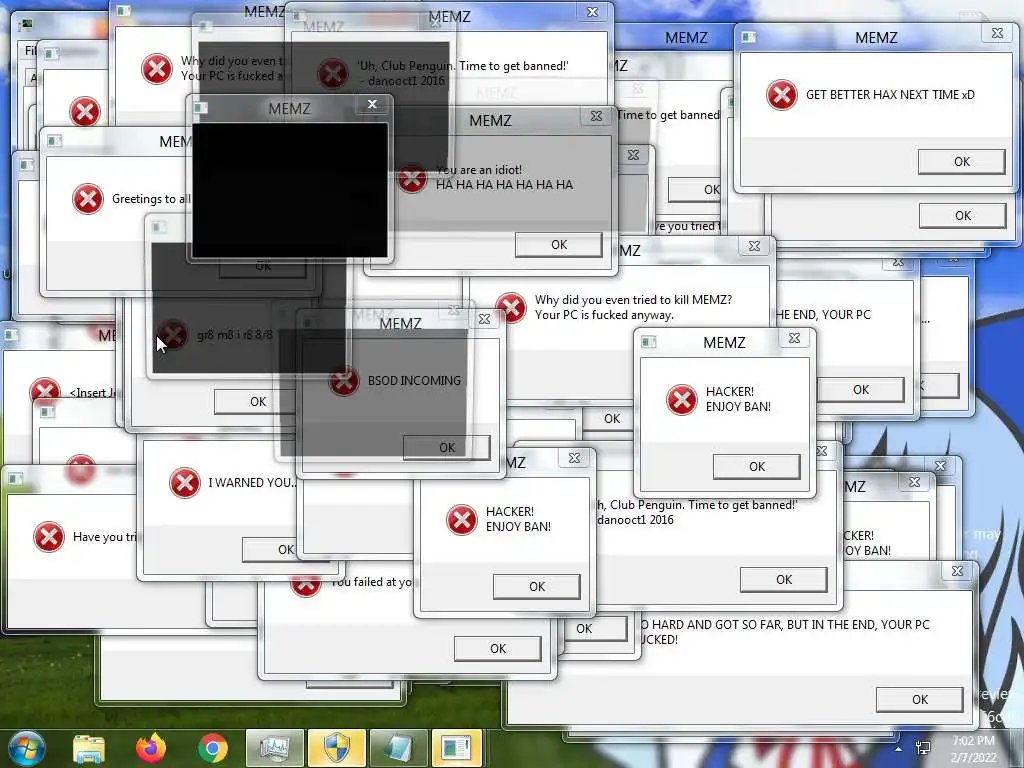Click 'GET BETTER HAX NEXT TIME xD' message text

click(890, 95)
